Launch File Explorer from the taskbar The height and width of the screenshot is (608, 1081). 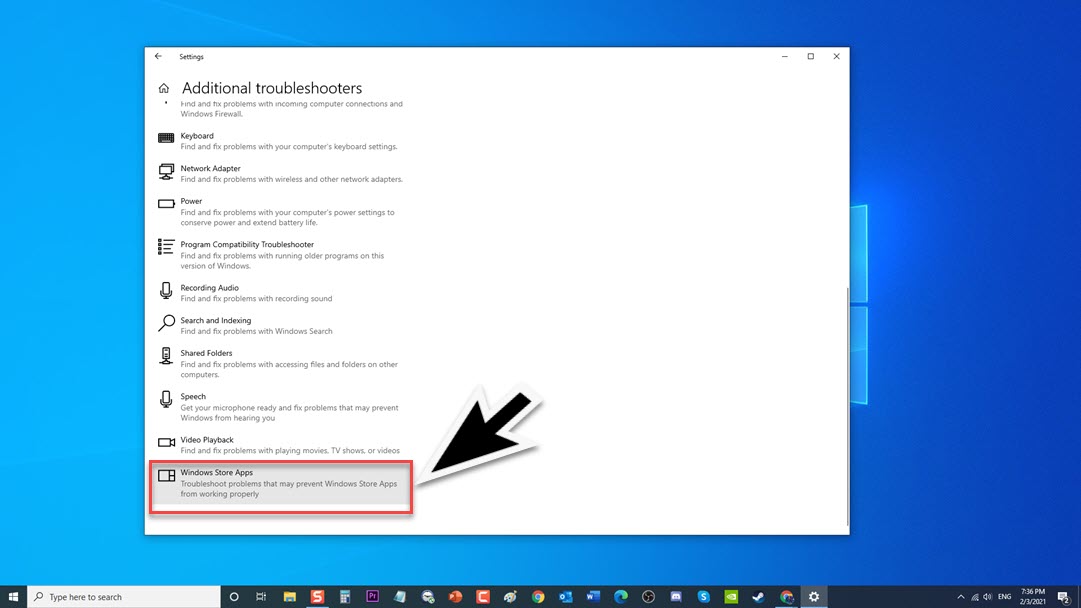[290, 596]
